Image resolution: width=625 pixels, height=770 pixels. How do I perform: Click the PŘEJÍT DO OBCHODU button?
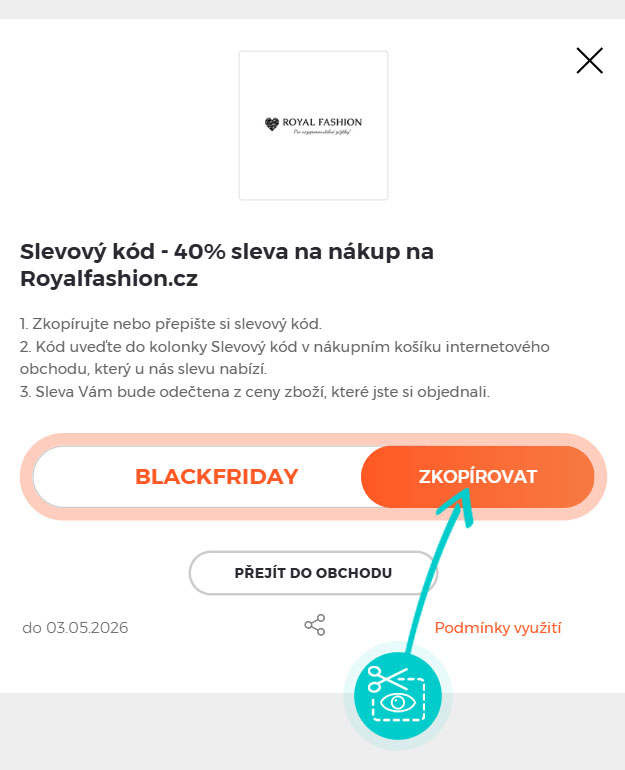pyautogui.click(x=313, y=573)
